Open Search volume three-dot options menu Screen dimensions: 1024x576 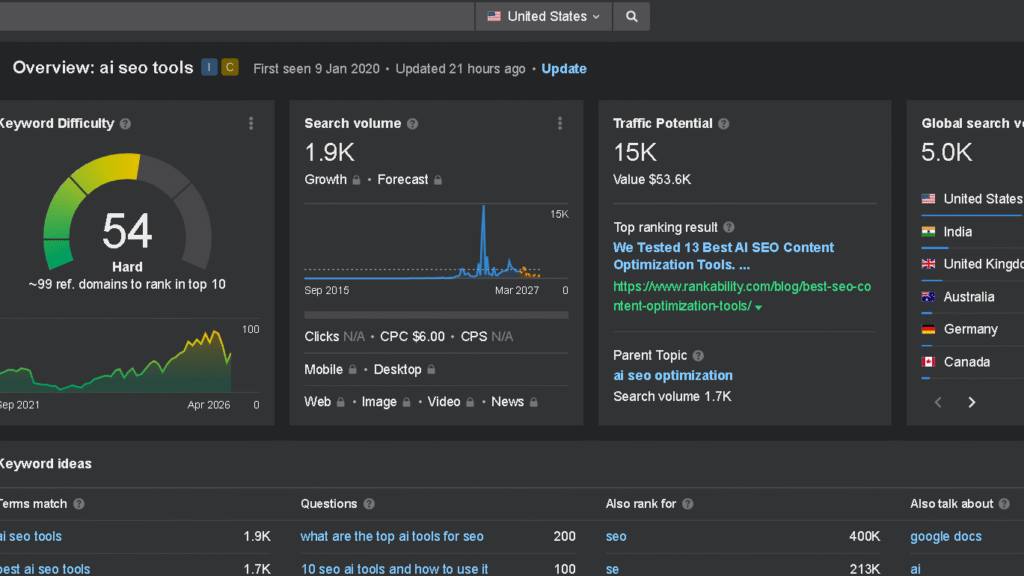(x=560, y=124)
